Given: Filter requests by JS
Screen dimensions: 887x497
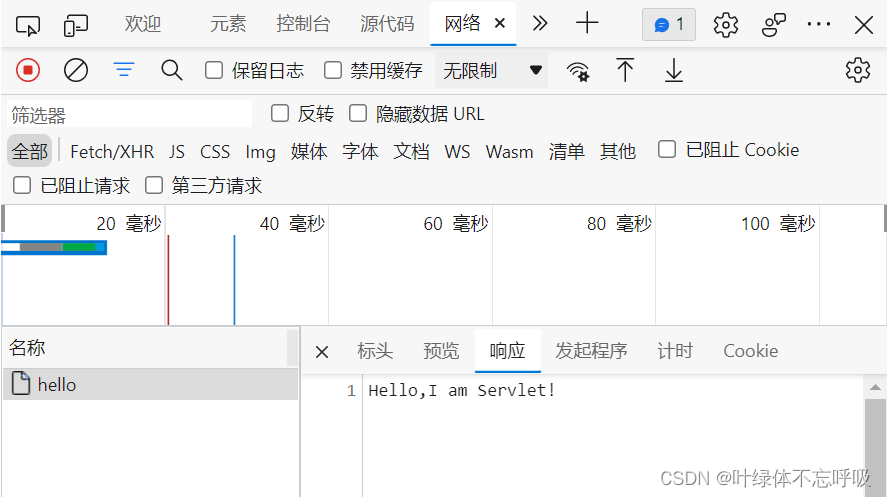Looking at the screenshot, I should click(x=176, y=152).
